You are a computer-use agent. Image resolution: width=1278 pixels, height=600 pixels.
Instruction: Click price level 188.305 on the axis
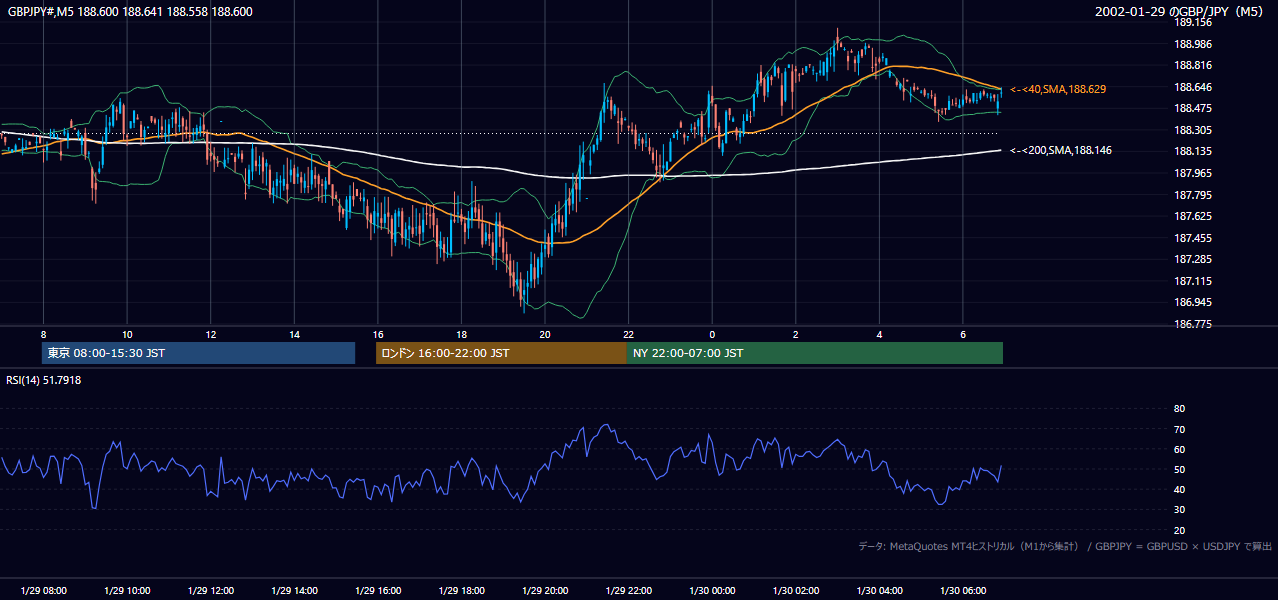[x=1193, y=130]
